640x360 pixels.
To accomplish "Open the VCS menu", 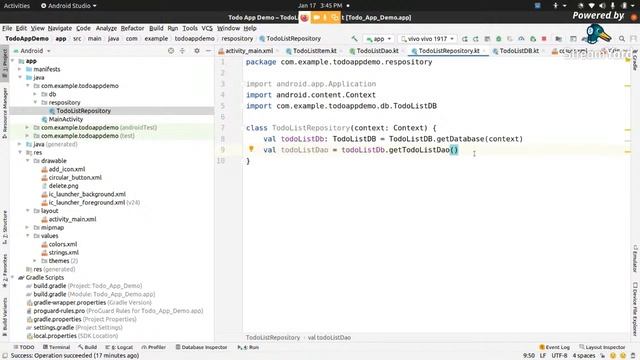I will (x=207, y=28).
